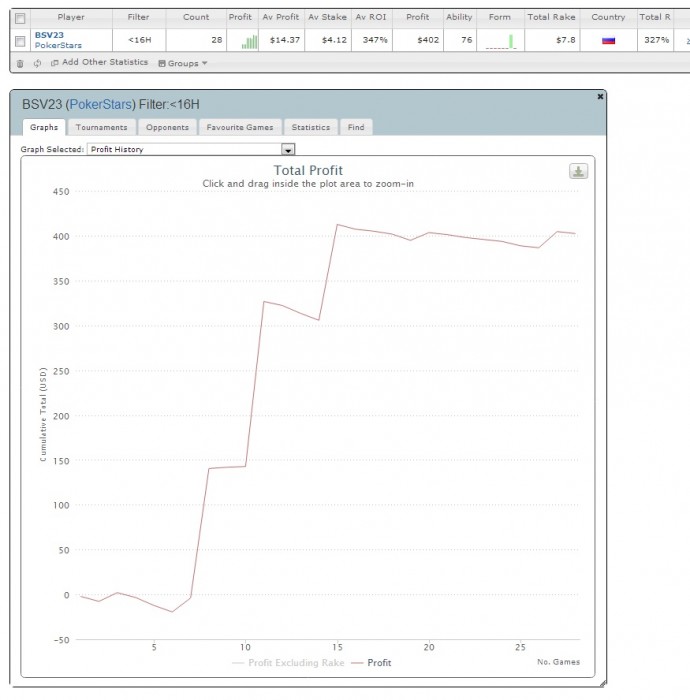
Task: Click the green profit bars mini-chart
Action: tap(249, 42)
